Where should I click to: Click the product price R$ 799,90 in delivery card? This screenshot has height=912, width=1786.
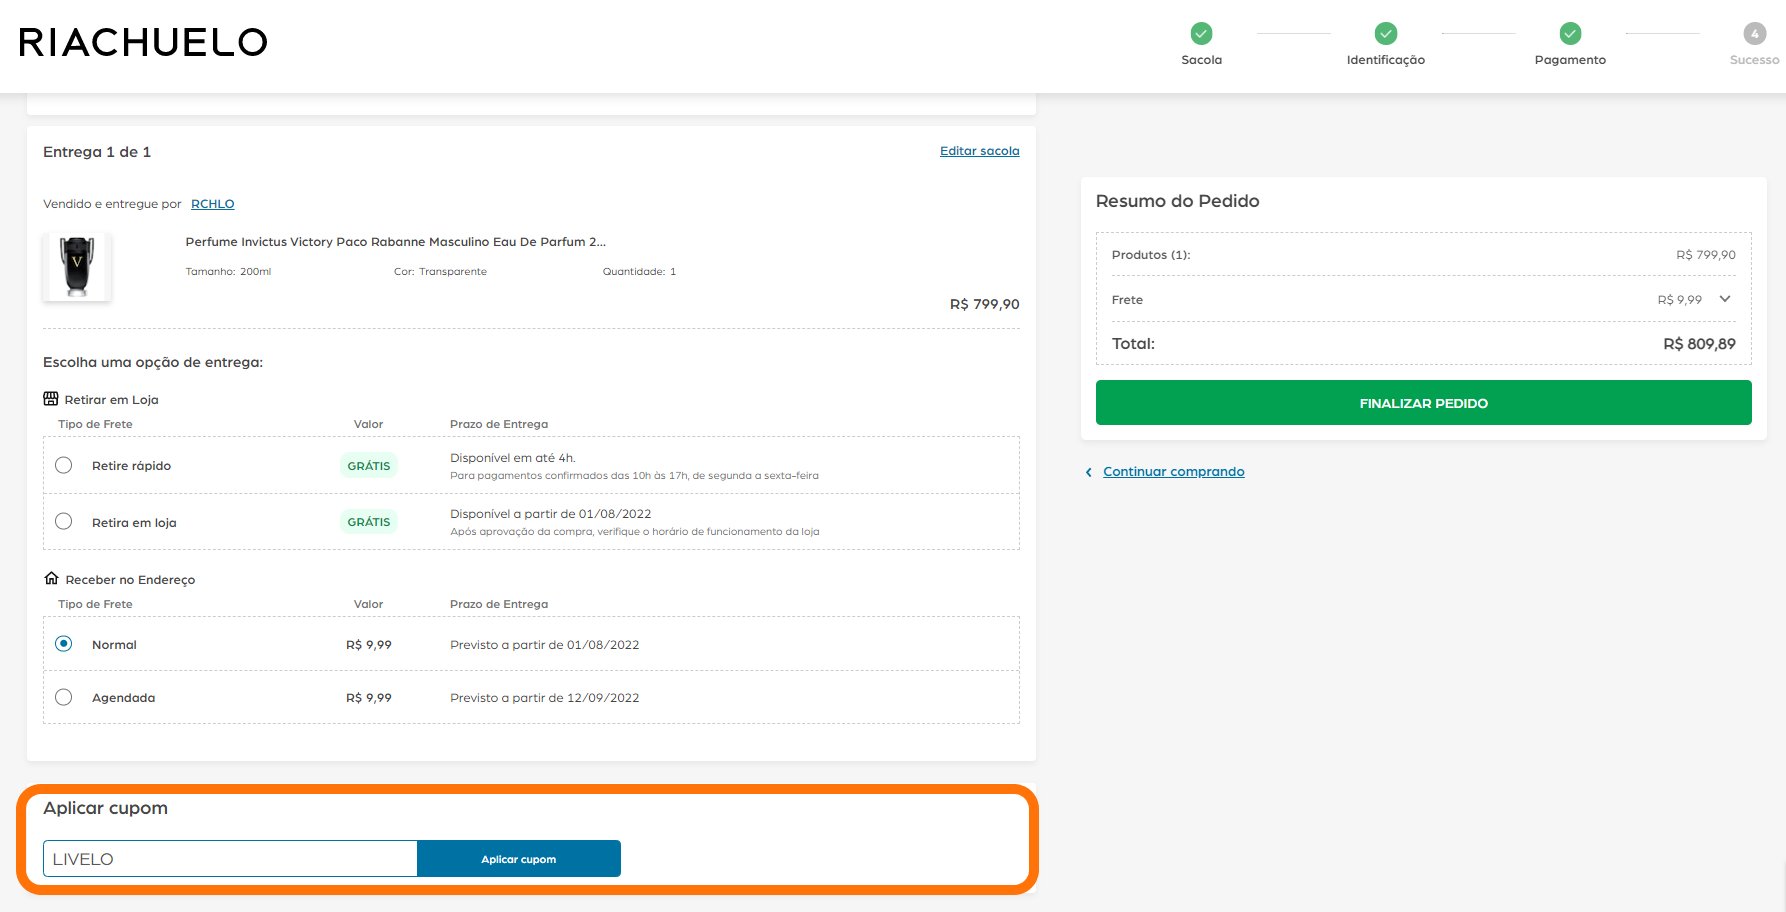click(x=985, y=304)
